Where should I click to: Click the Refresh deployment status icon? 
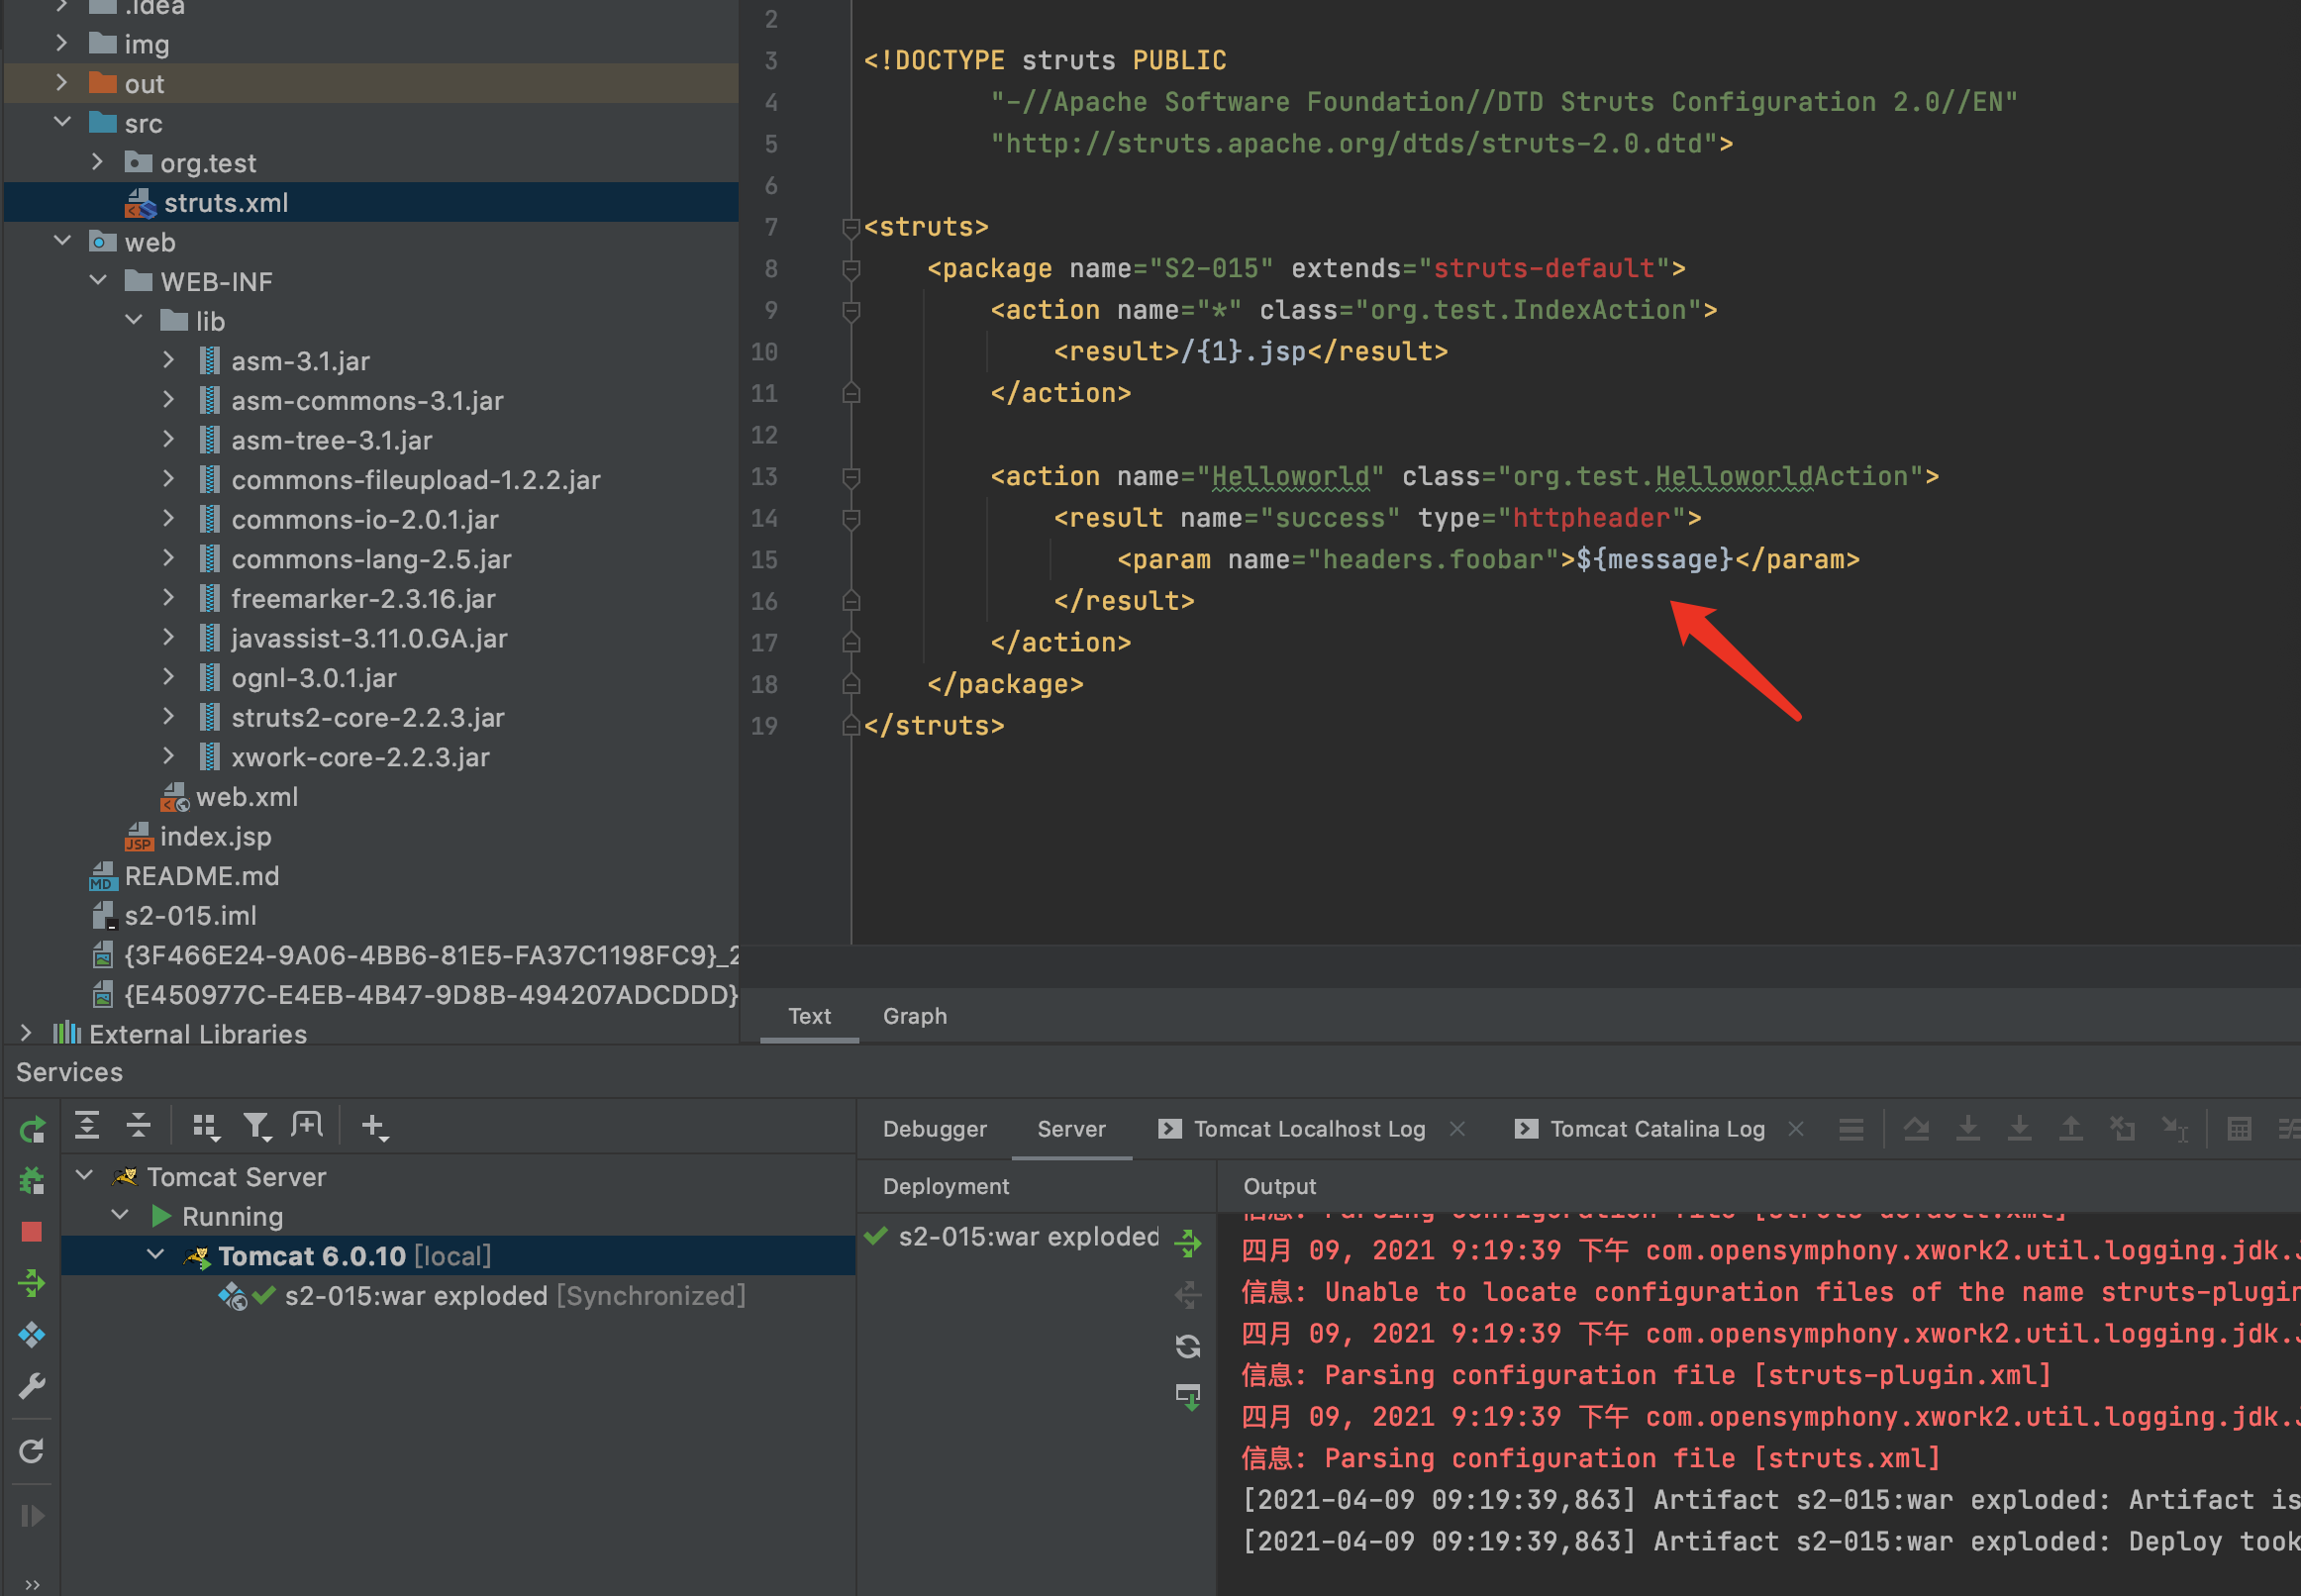click(1188, 1347)
